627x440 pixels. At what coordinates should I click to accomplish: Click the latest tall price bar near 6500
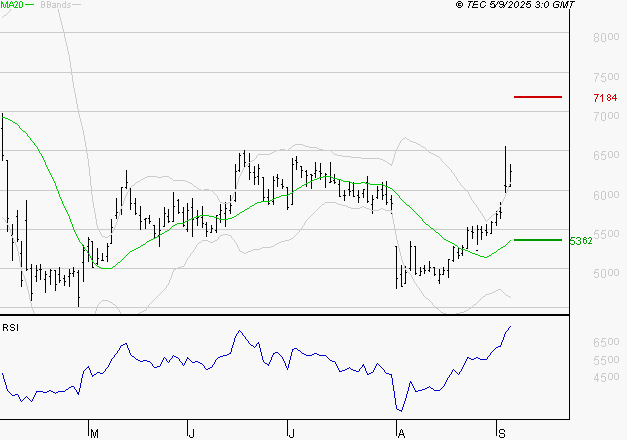pyautogui.click(x=505, y=165)
